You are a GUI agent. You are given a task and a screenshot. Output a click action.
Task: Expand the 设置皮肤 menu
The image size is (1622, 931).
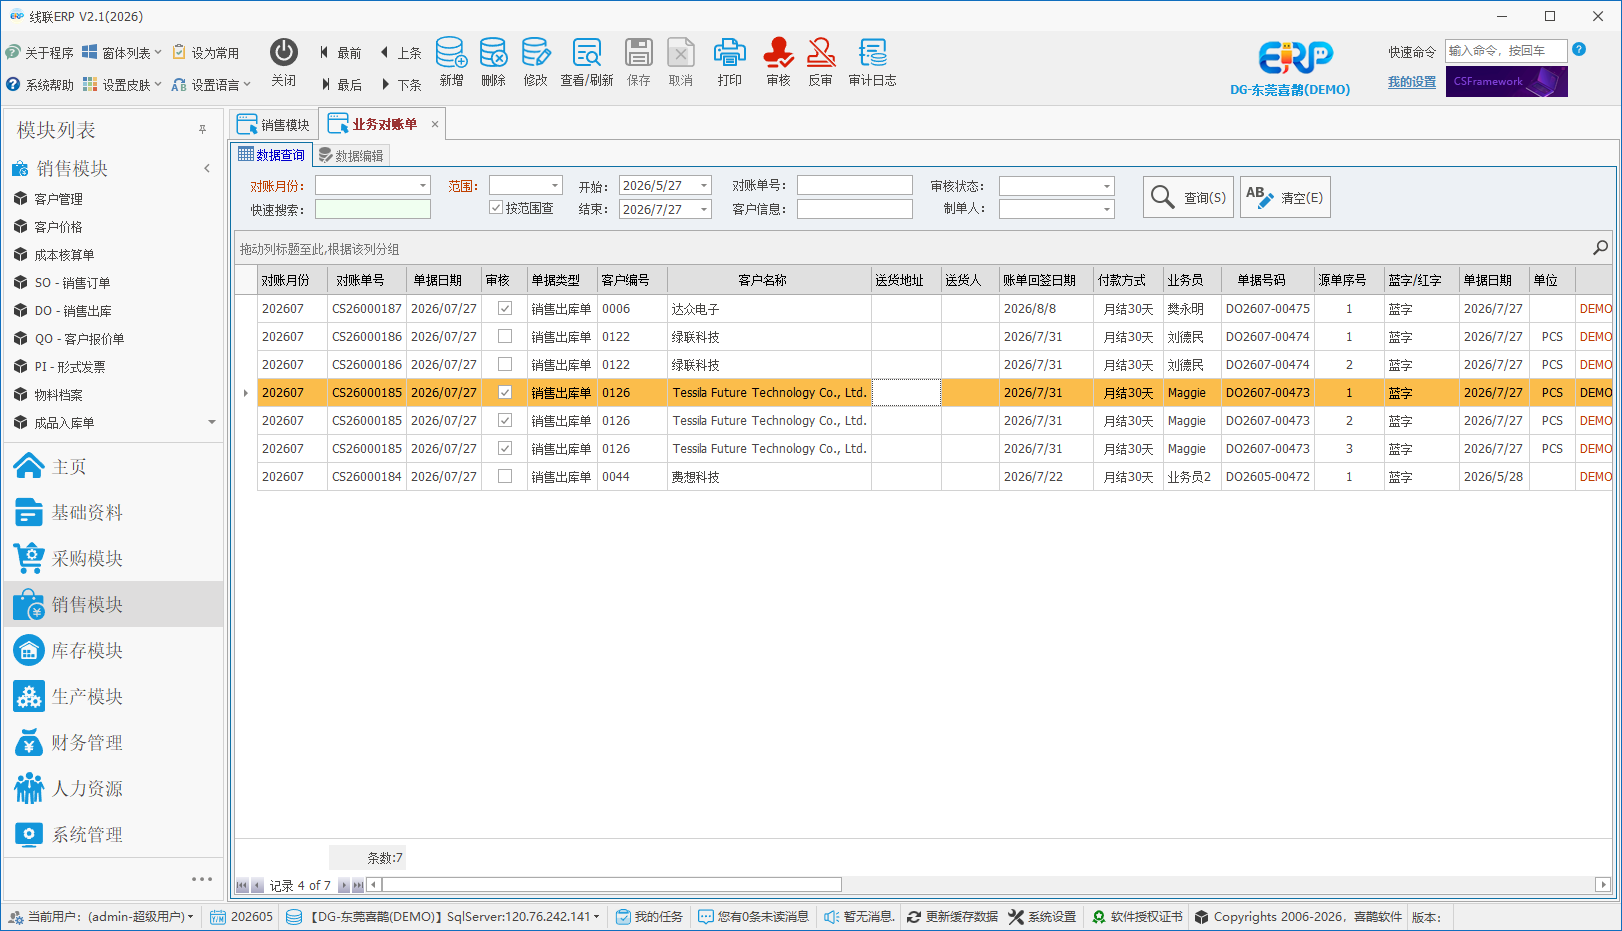[x=121, y=85]
